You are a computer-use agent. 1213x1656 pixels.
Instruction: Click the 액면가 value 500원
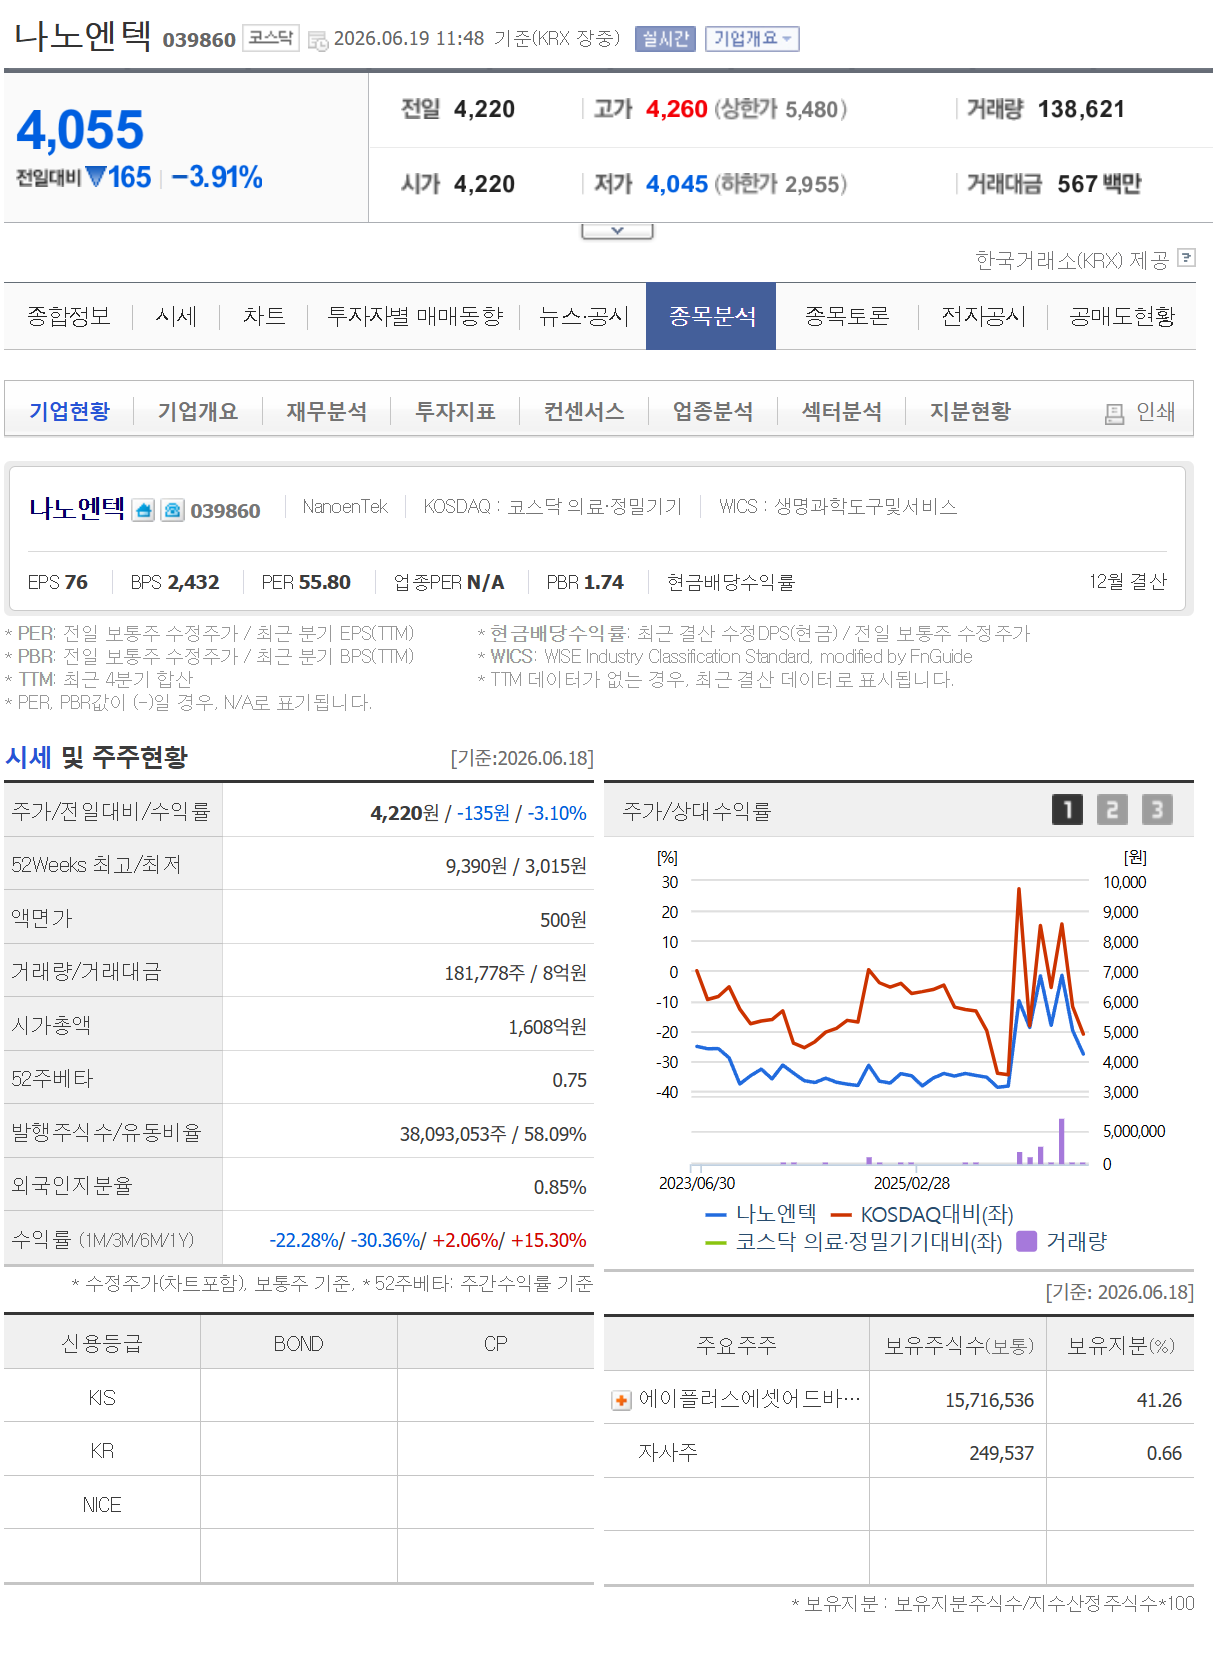[x=563, y=920]
